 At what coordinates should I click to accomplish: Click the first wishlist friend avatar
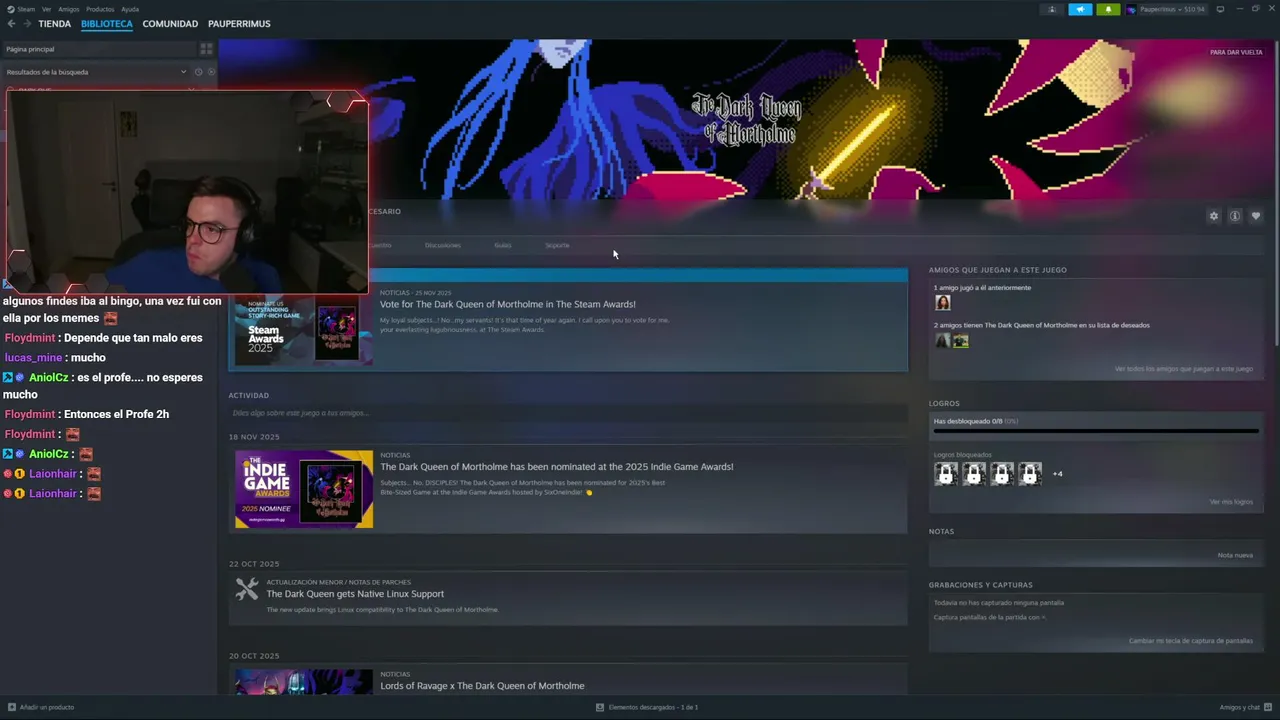(x=942, y=341)
